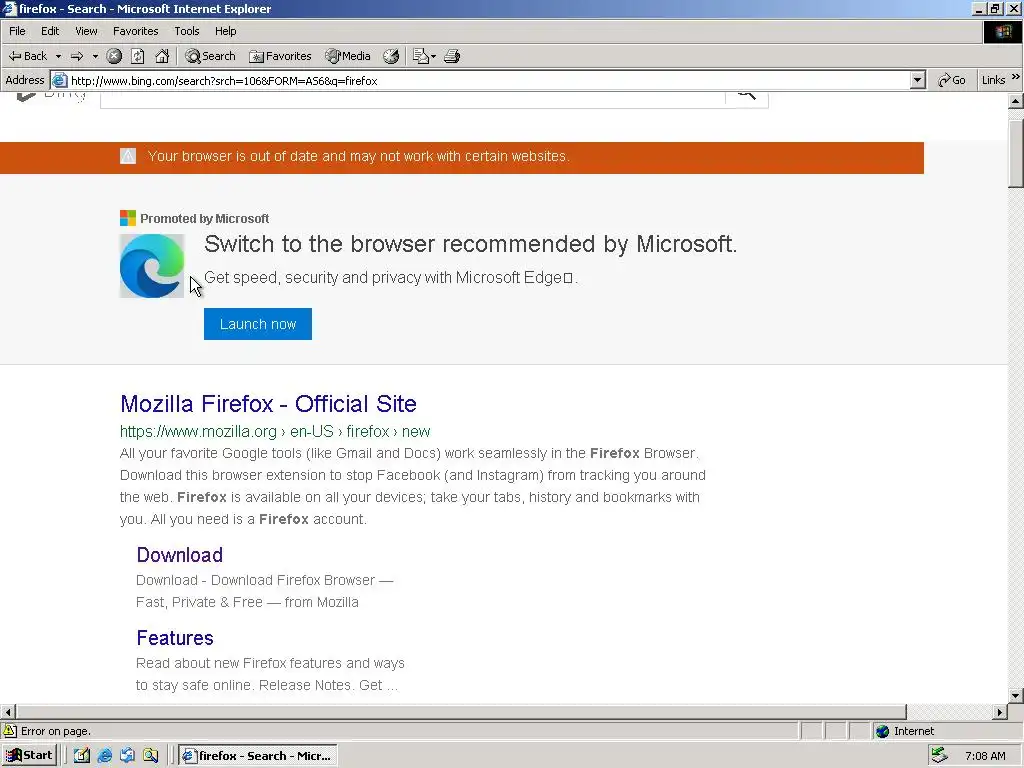Image resolution: width=1024 pixels, height=768 pixels.
Task: Click the IE icon in title bar
Action: 9,8
